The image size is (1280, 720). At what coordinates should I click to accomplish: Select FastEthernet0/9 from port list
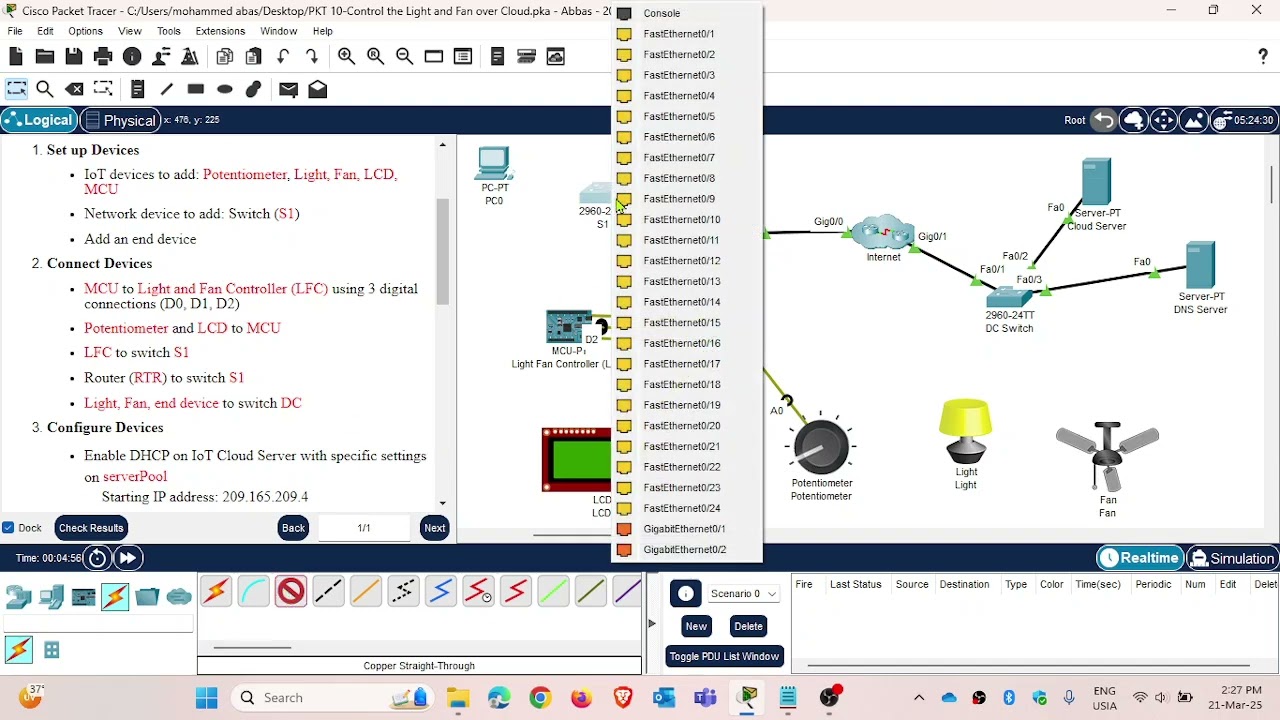[687, 199]
